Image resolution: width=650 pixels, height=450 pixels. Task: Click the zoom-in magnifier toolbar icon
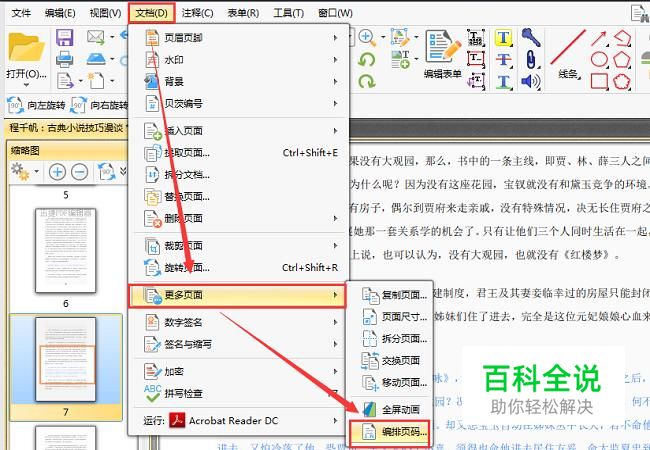[367, 37]
